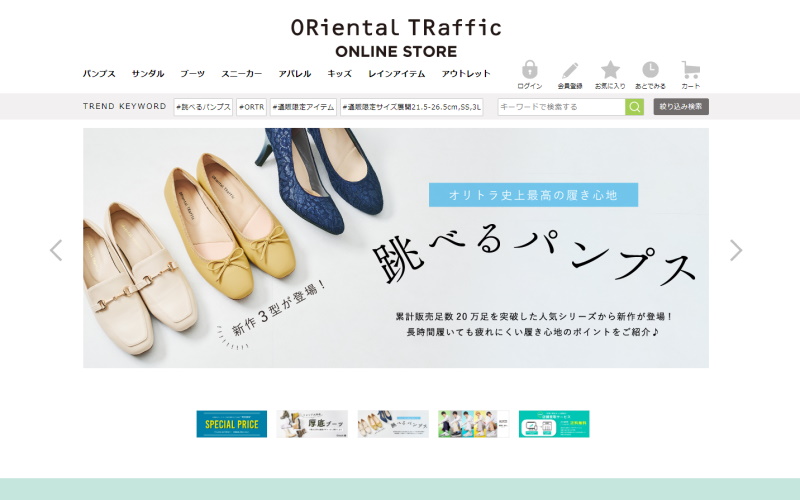Open favorites star icon
Image resolution: width=800 pixels, height=500 pixels.
pos(610,71)
